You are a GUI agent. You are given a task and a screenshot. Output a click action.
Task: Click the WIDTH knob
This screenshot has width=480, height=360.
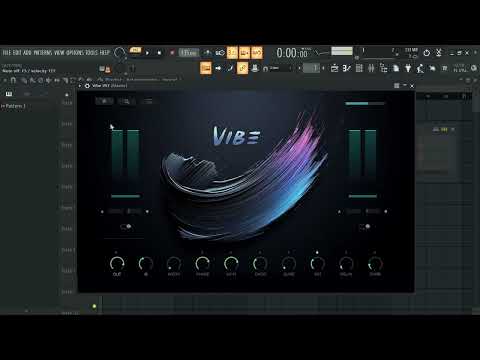174,264
